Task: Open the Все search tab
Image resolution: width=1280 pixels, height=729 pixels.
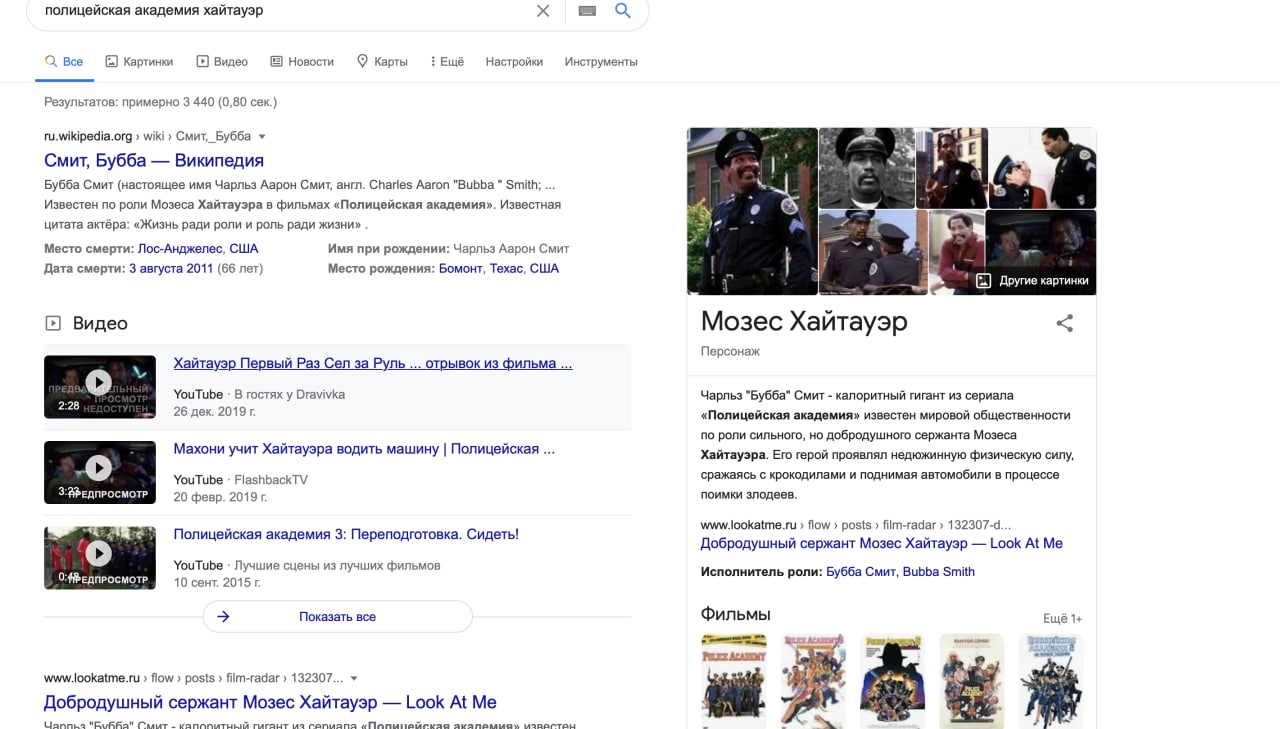Action: click(64, 62)
